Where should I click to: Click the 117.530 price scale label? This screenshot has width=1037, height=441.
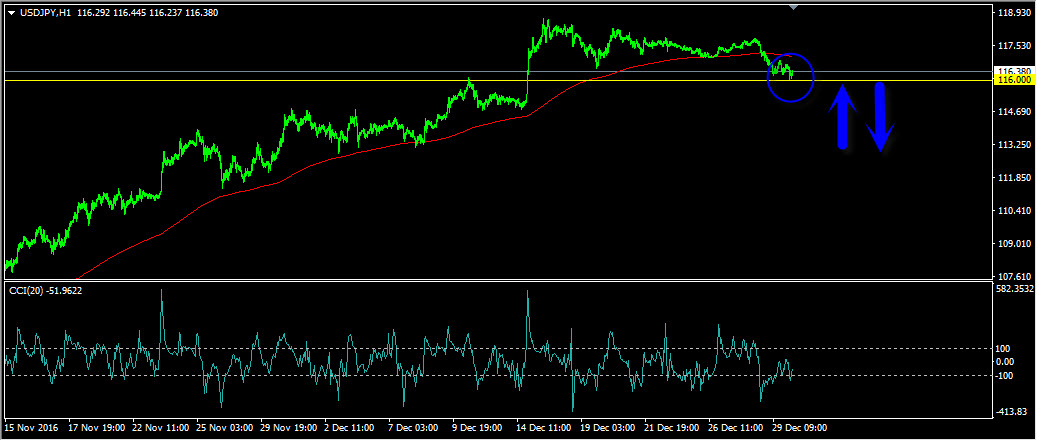click(1015, 46)
